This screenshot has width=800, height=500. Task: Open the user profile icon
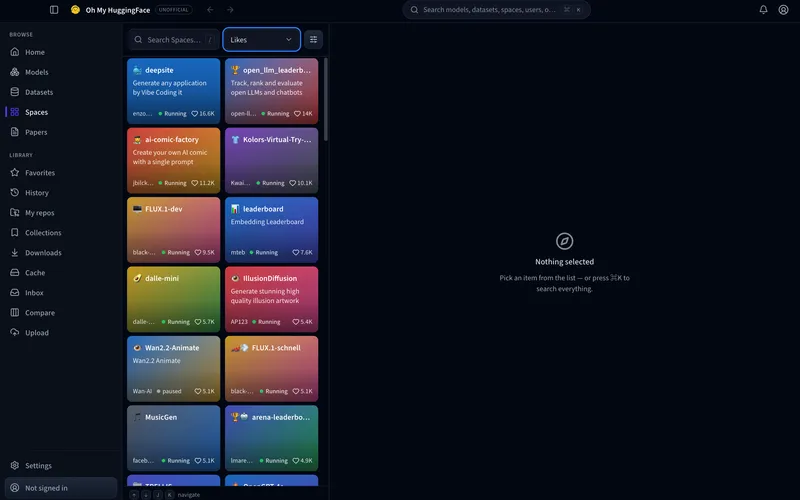pyautogui.click(x=783, y=10)
